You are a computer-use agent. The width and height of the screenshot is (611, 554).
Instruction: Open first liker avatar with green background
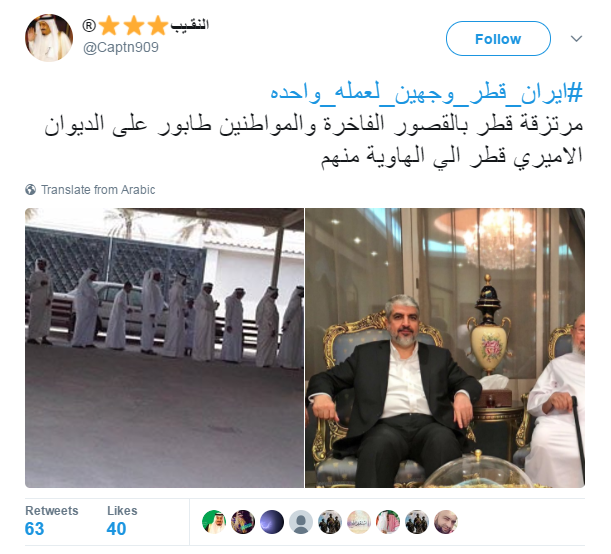click(214, 522)
